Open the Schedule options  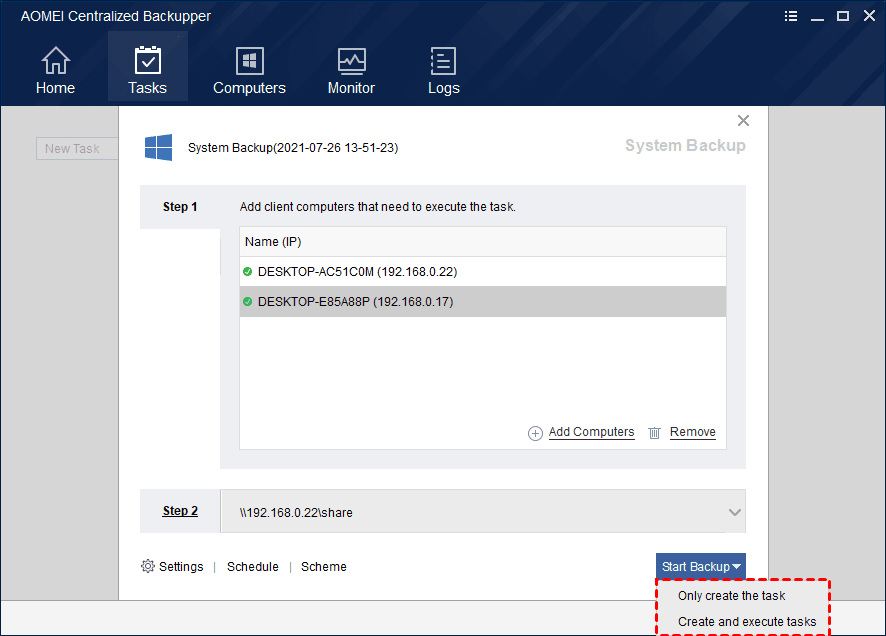[253, 567]
